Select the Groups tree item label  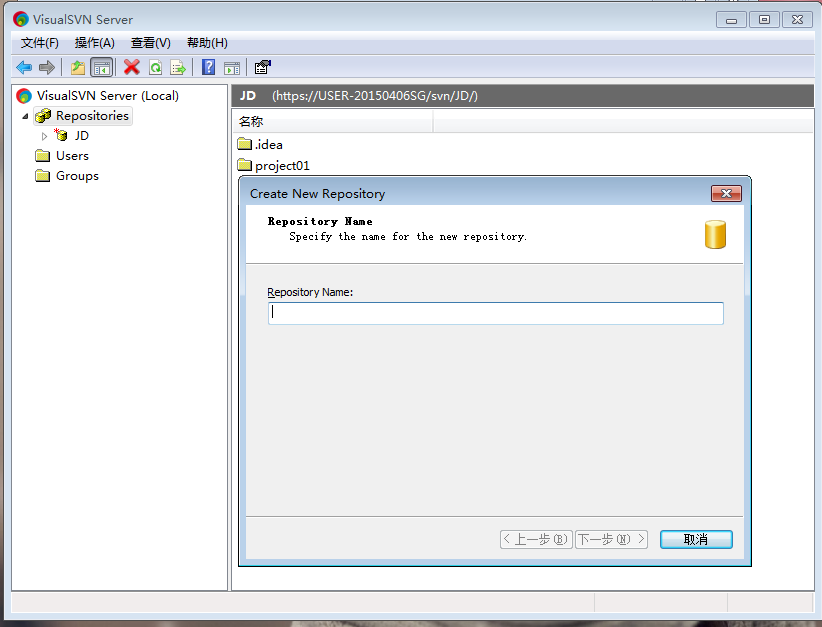point(77,176)
